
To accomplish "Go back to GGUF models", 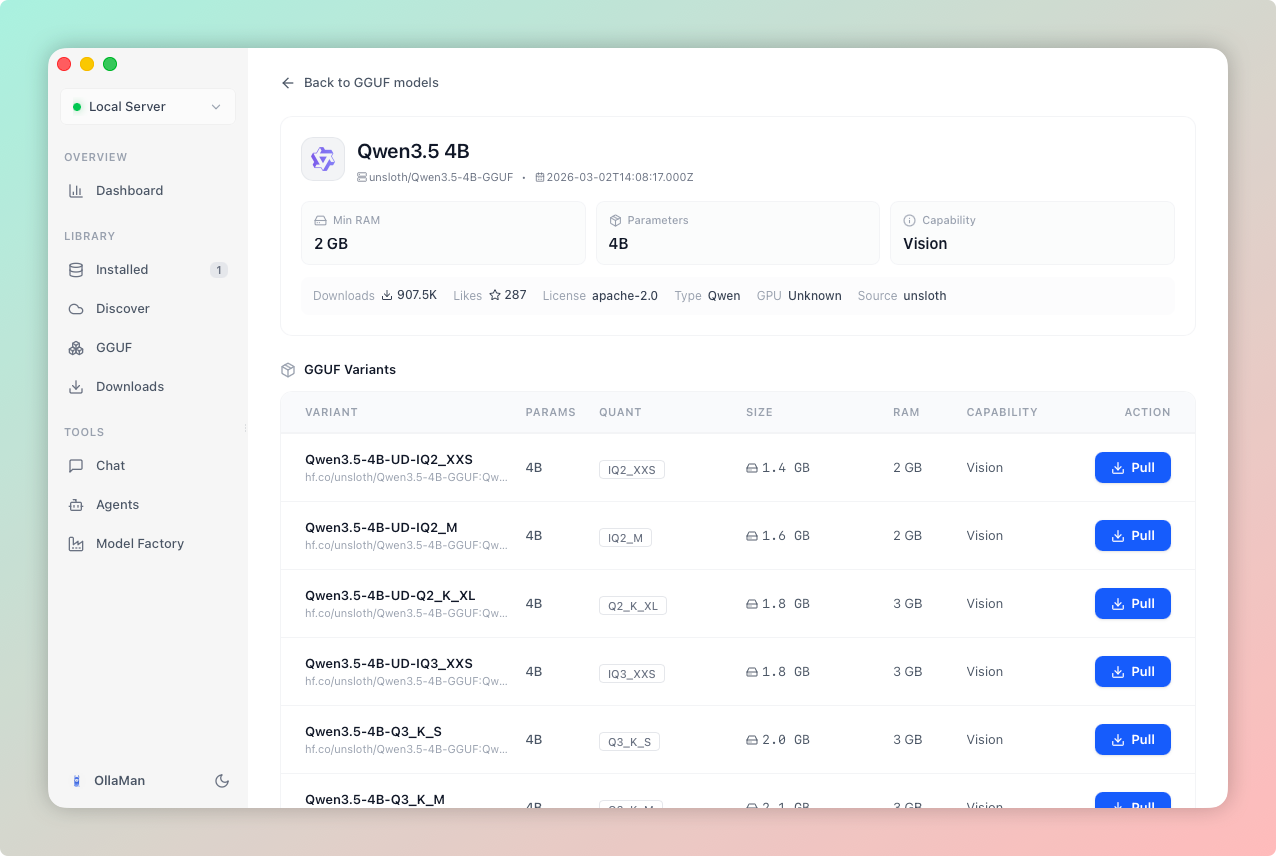I will click(x=360, y=83).
